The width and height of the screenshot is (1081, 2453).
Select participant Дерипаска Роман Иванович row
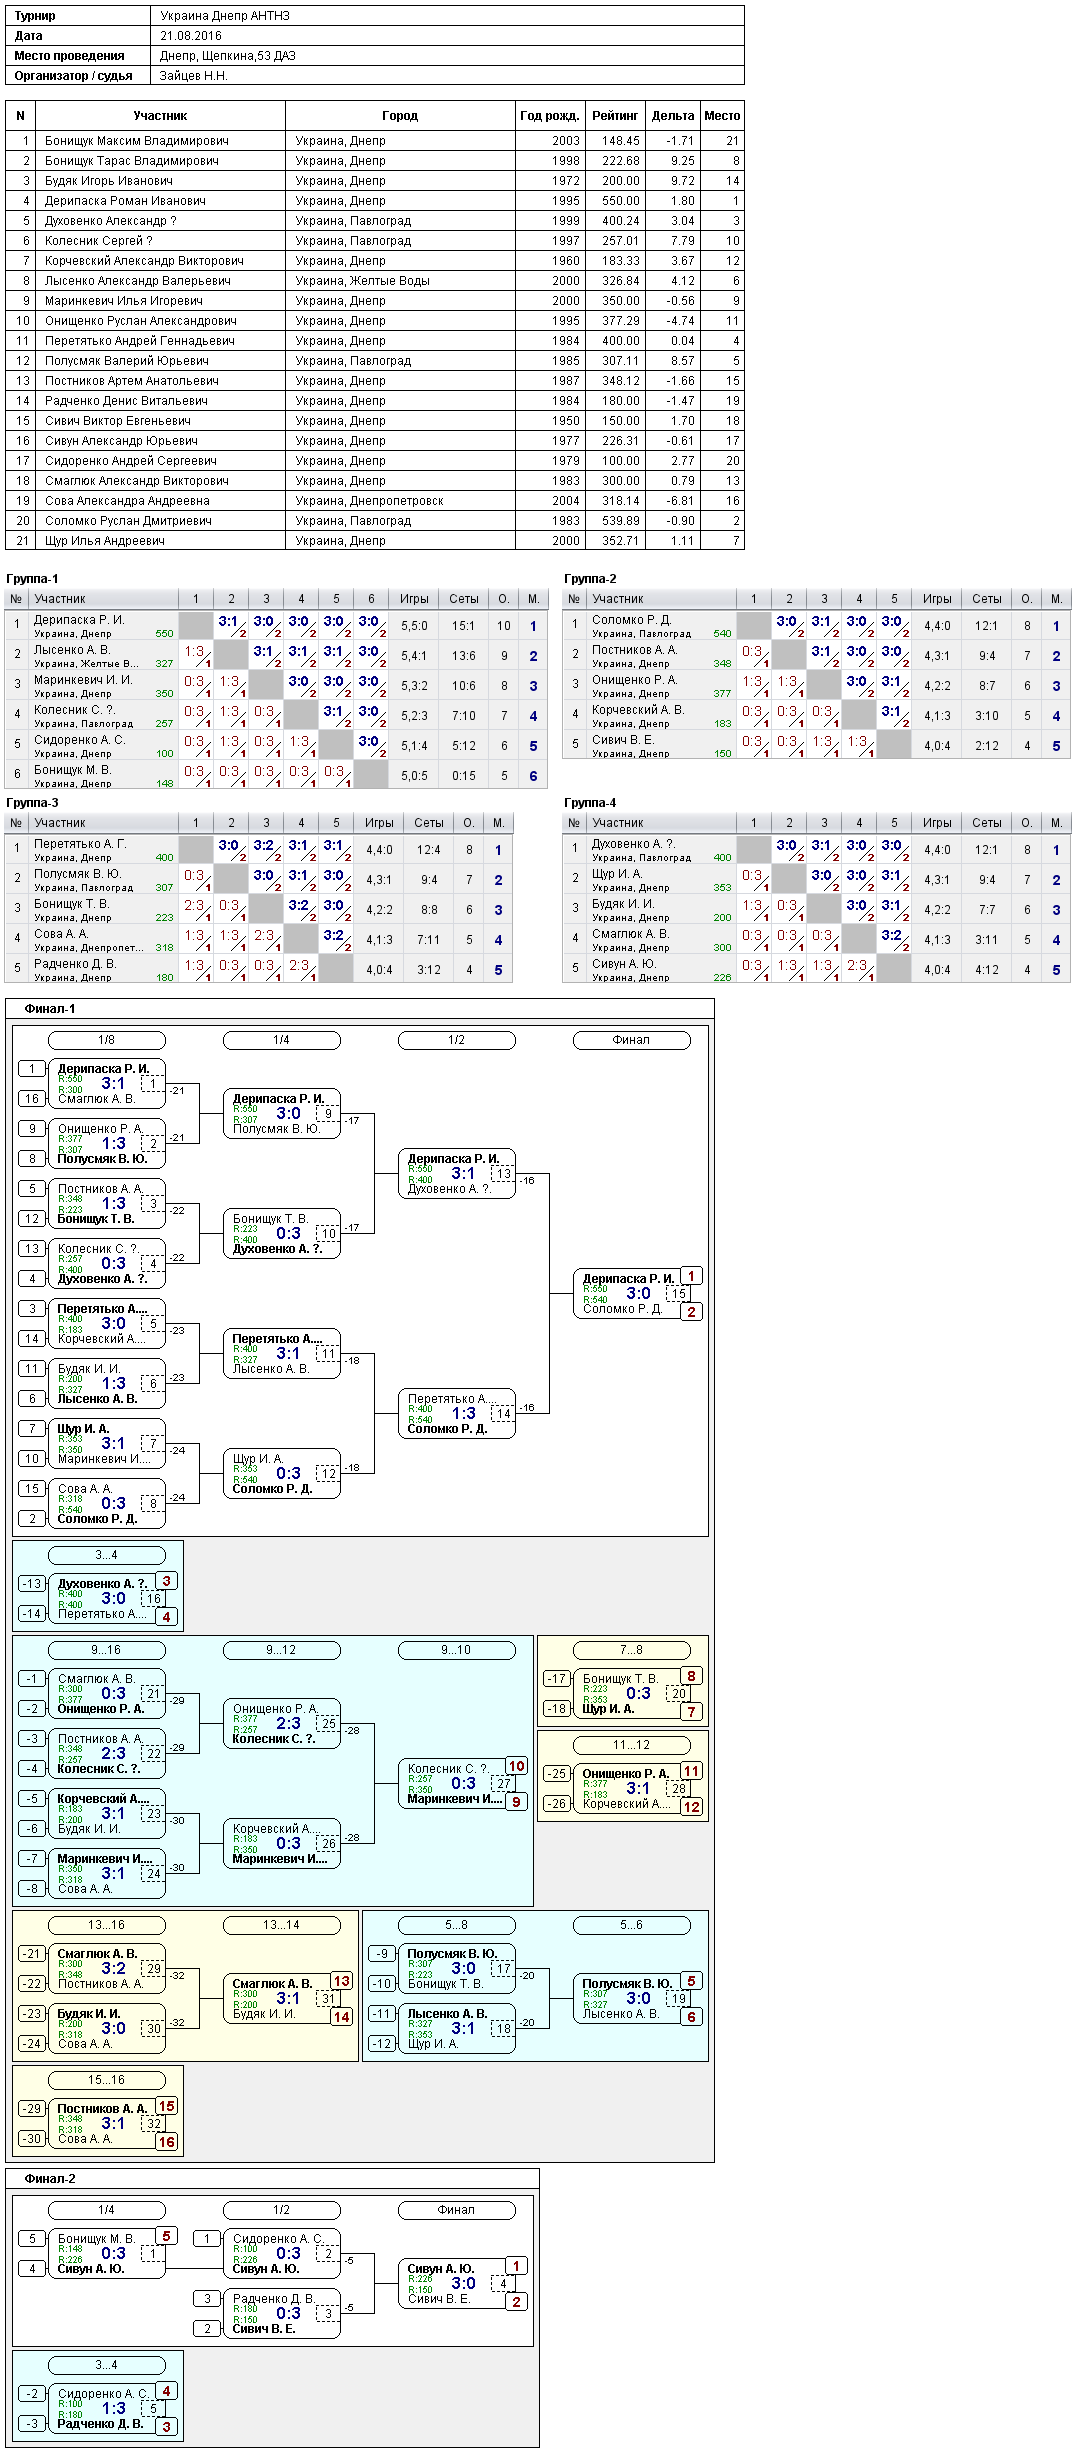374,201
